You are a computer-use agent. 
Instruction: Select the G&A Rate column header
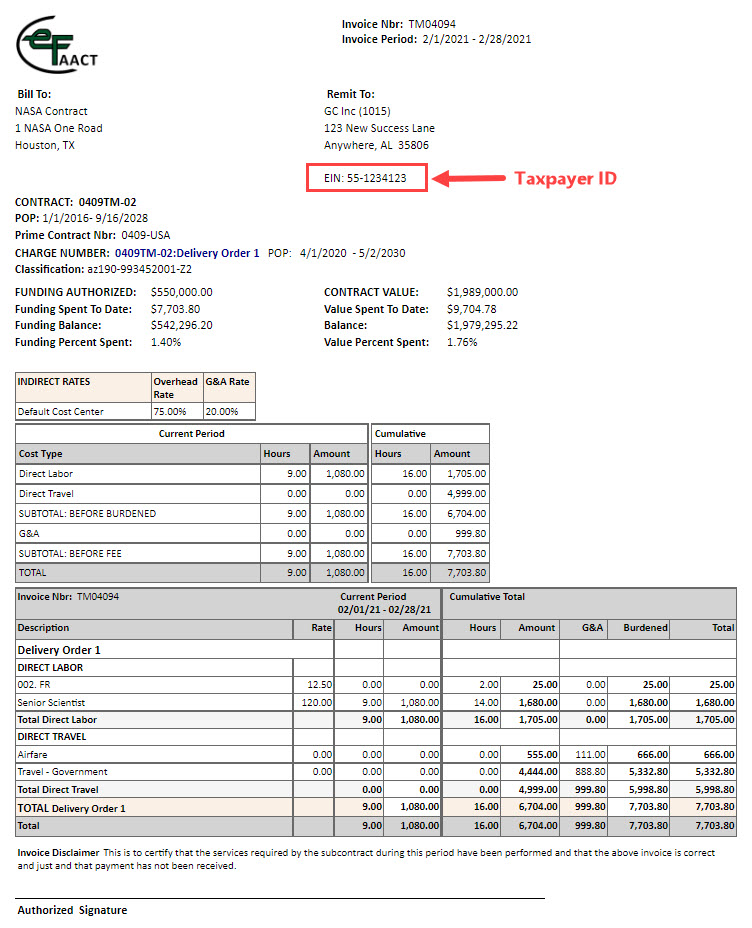pyautogui.click(x=228, y=382)
